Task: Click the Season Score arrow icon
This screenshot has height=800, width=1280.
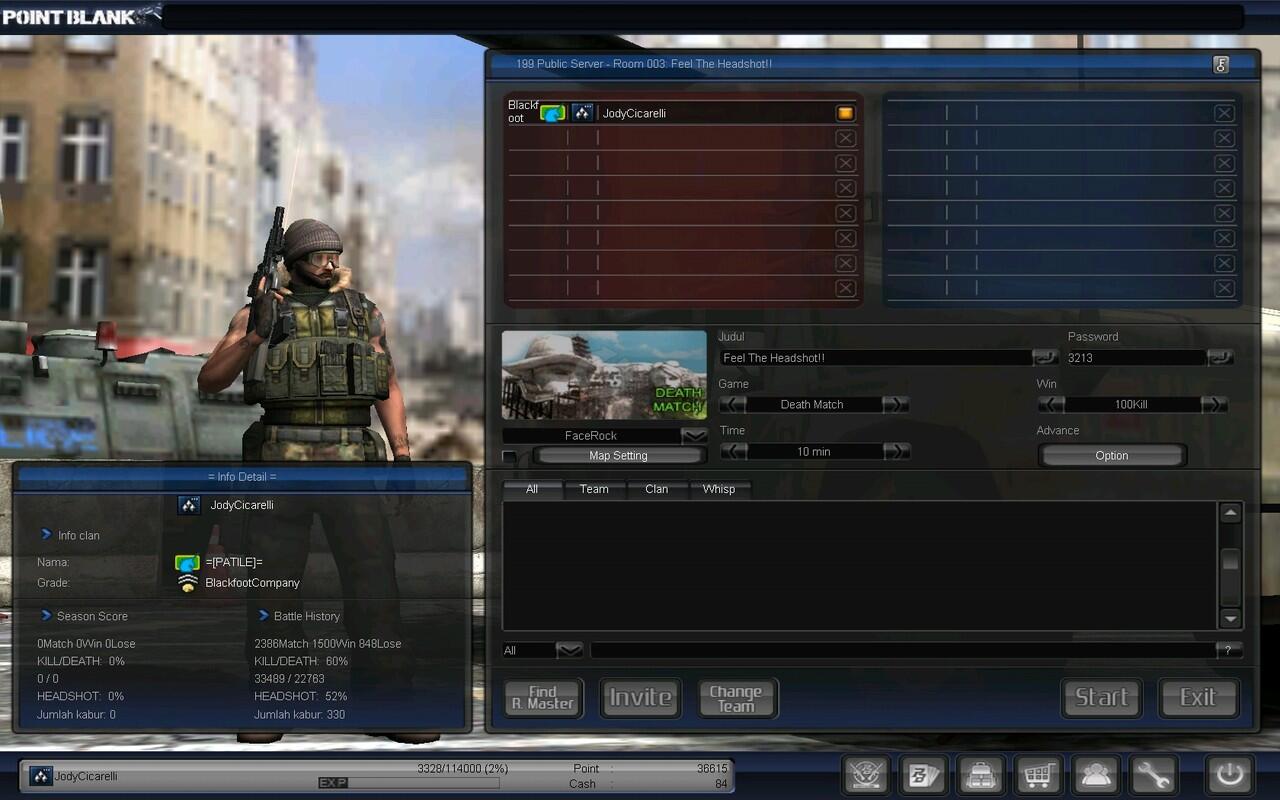Action: (x=46, y=616)
